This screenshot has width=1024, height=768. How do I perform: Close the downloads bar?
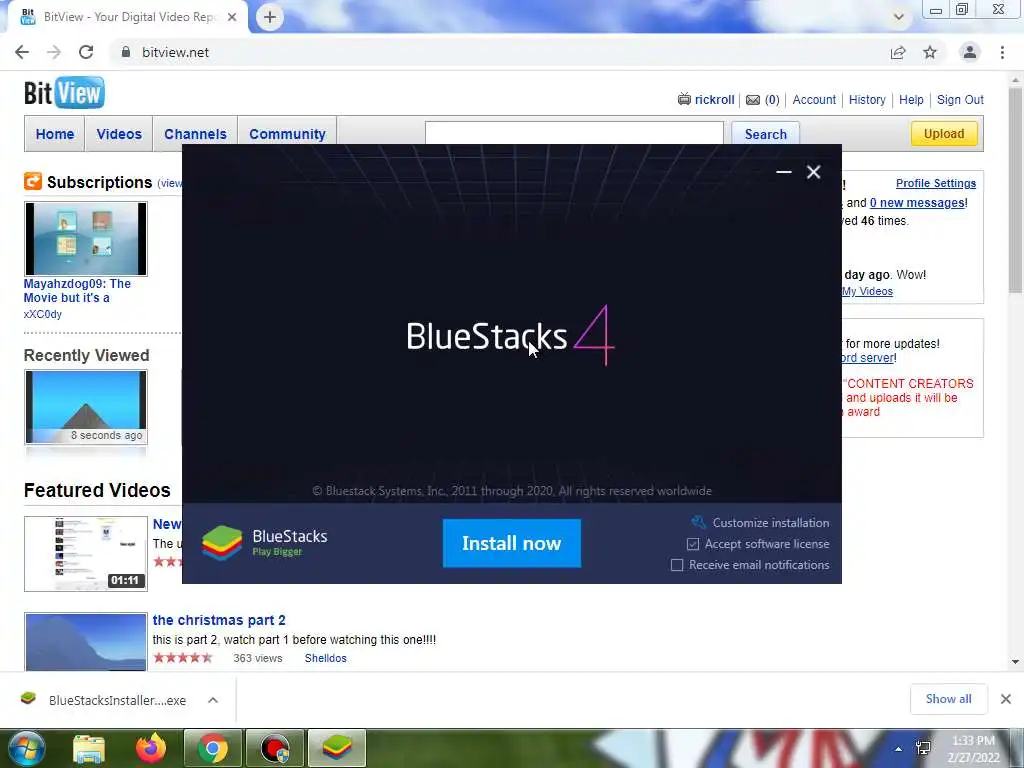(x=1006, y=699)
